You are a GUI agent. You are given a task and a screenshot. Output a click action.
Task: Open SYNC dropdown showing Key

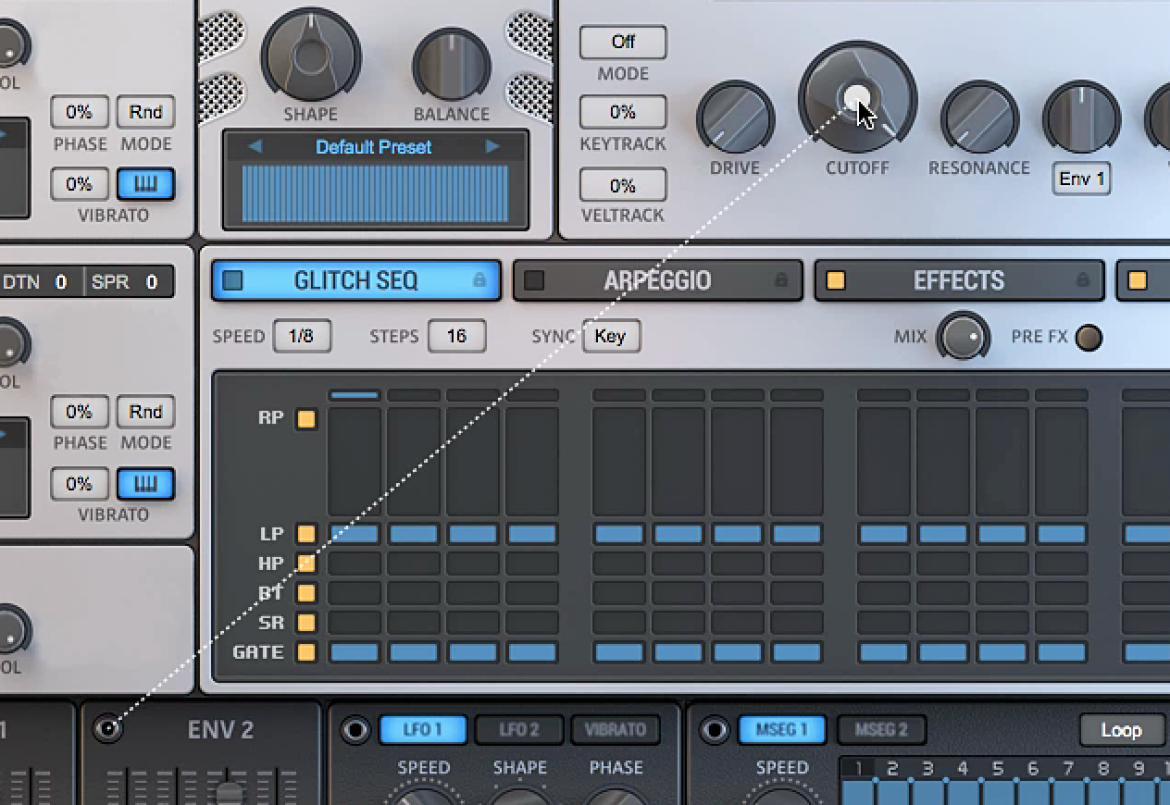pyautogui.click(x=611, y=336)
